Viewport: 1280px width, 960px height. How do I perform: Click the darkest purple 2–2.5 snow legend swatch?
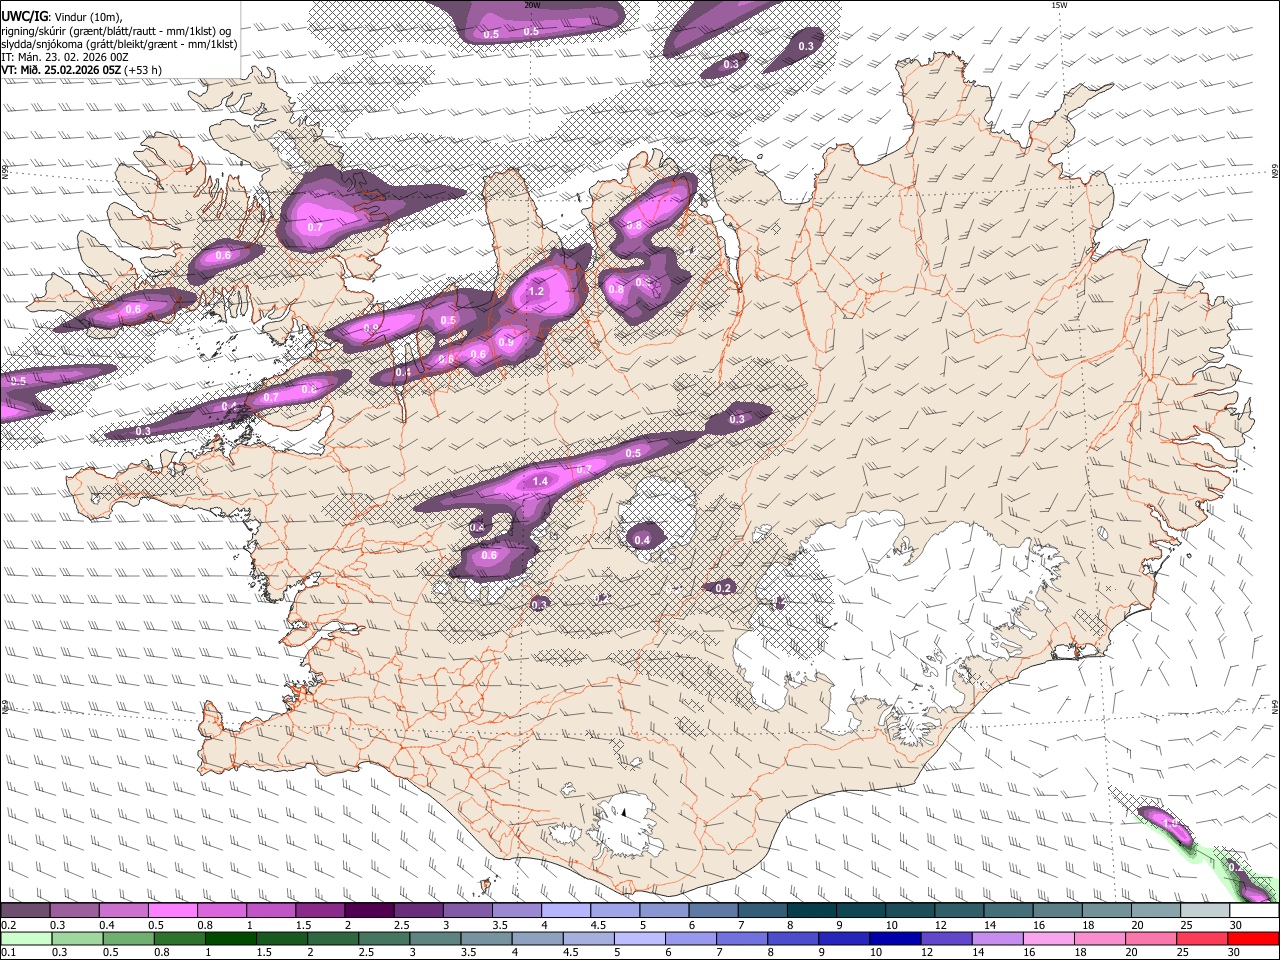(x=369, y=911)
